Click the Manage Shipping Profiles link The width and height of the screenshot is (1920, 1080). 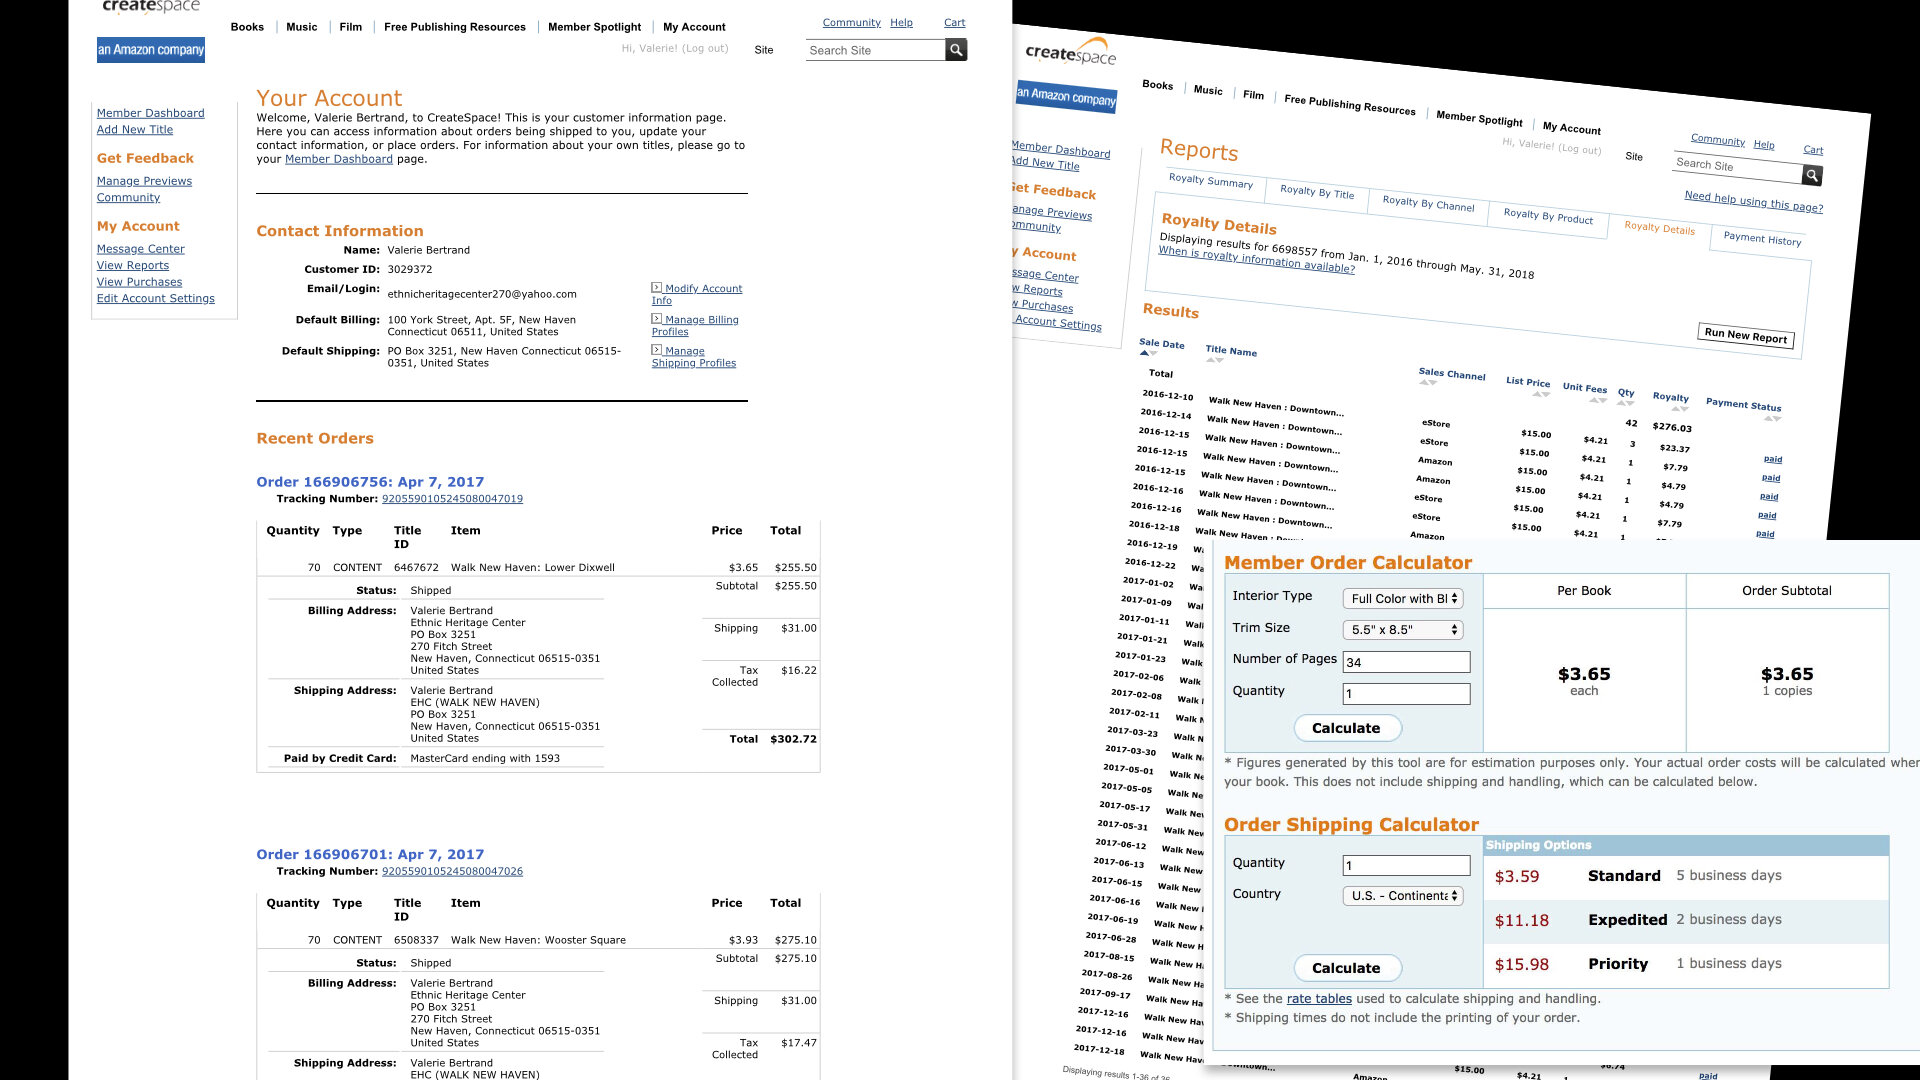pos(694,357)
